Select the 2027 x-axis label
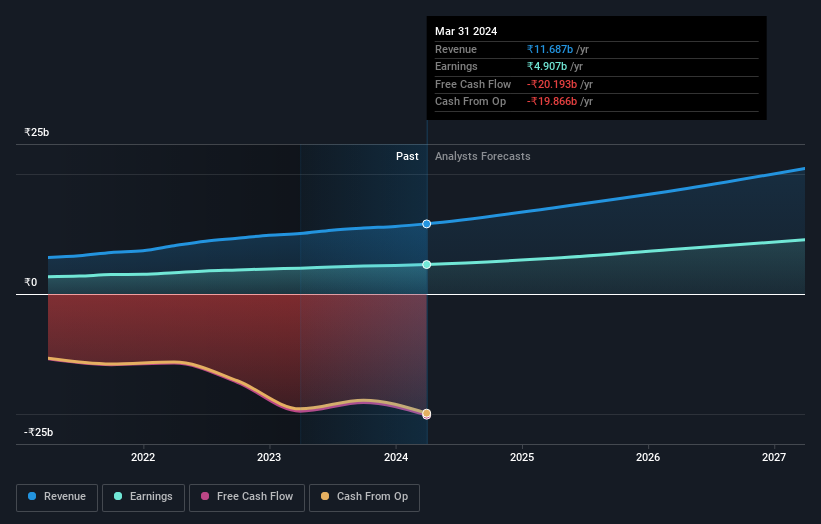 tap(774, 458)
